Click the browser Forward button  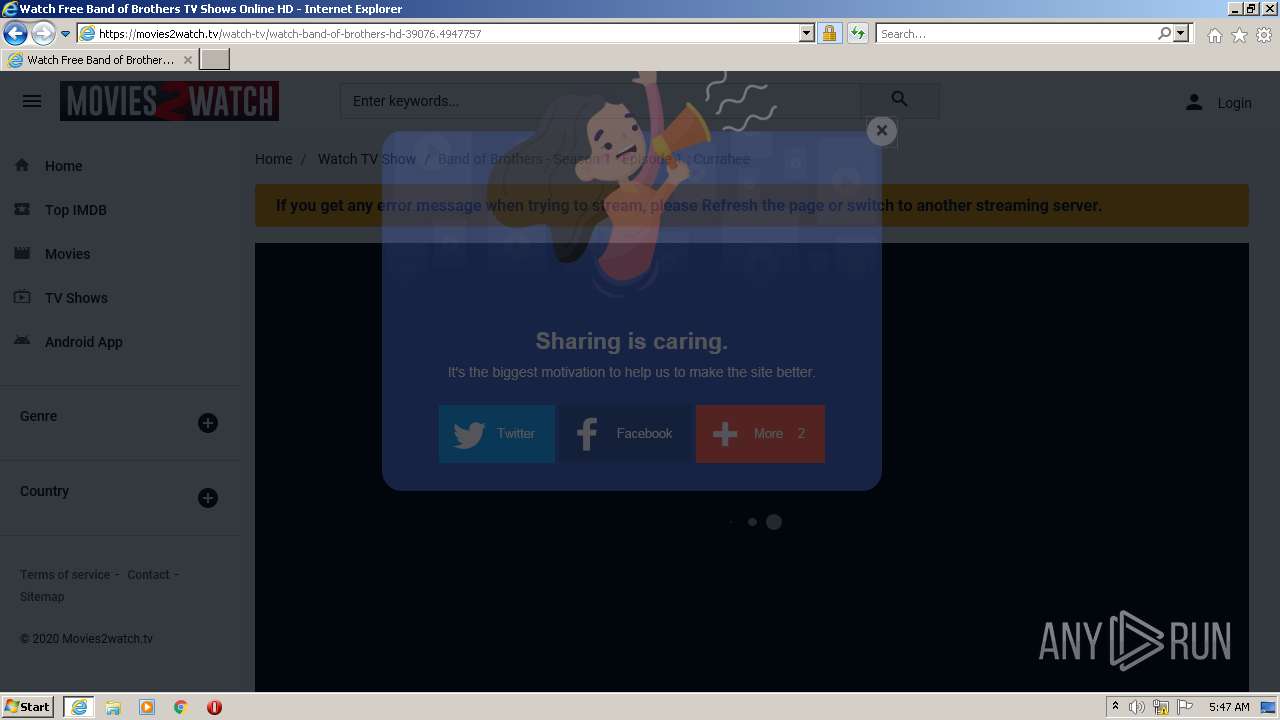pos(42,33)
